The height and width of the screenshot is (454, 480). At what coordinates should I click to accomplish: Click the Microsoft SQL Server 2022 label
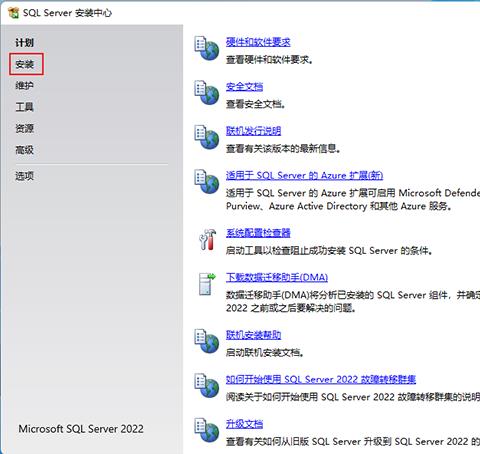81,429
